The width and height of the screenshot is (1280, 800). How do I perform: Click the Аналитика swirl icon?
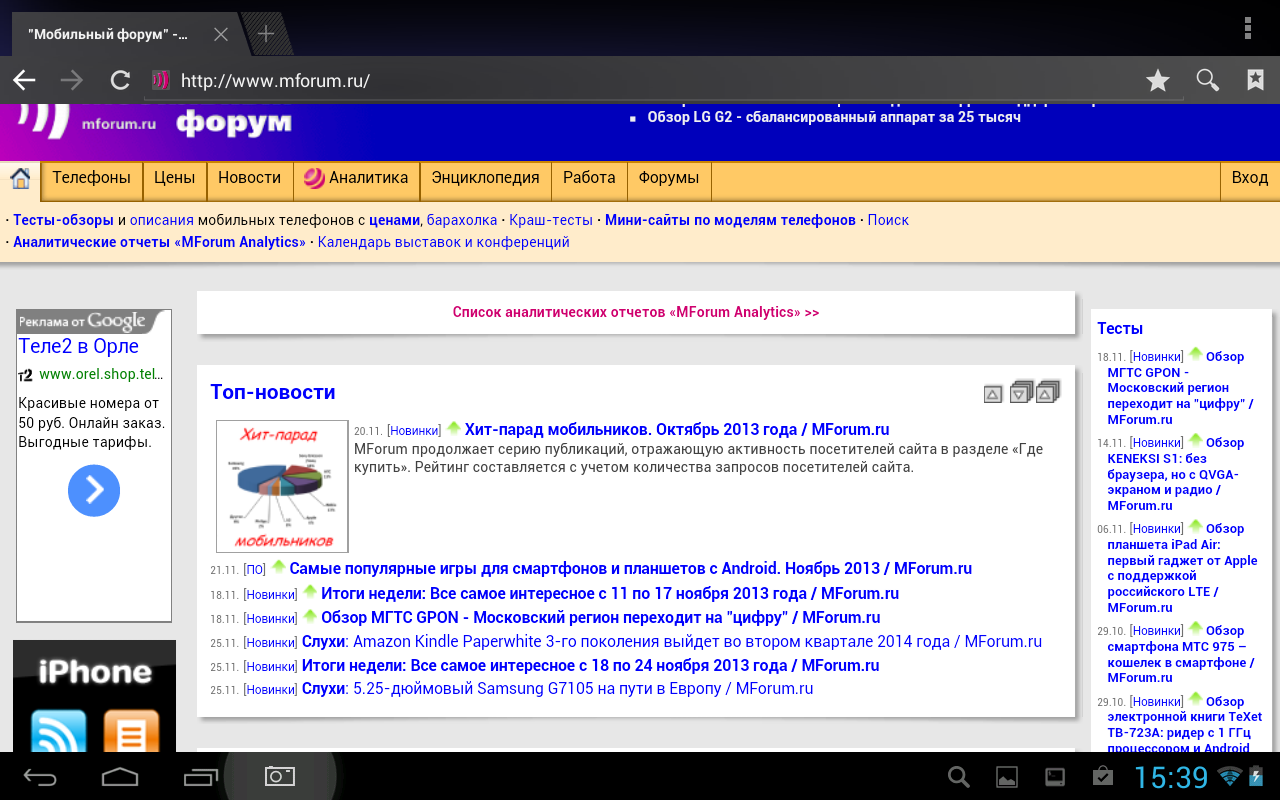coord(314,179)
